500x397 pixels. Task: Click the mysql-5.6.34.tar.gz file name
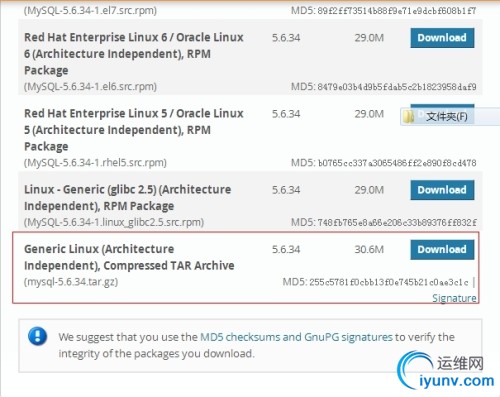tap(71, 282)
